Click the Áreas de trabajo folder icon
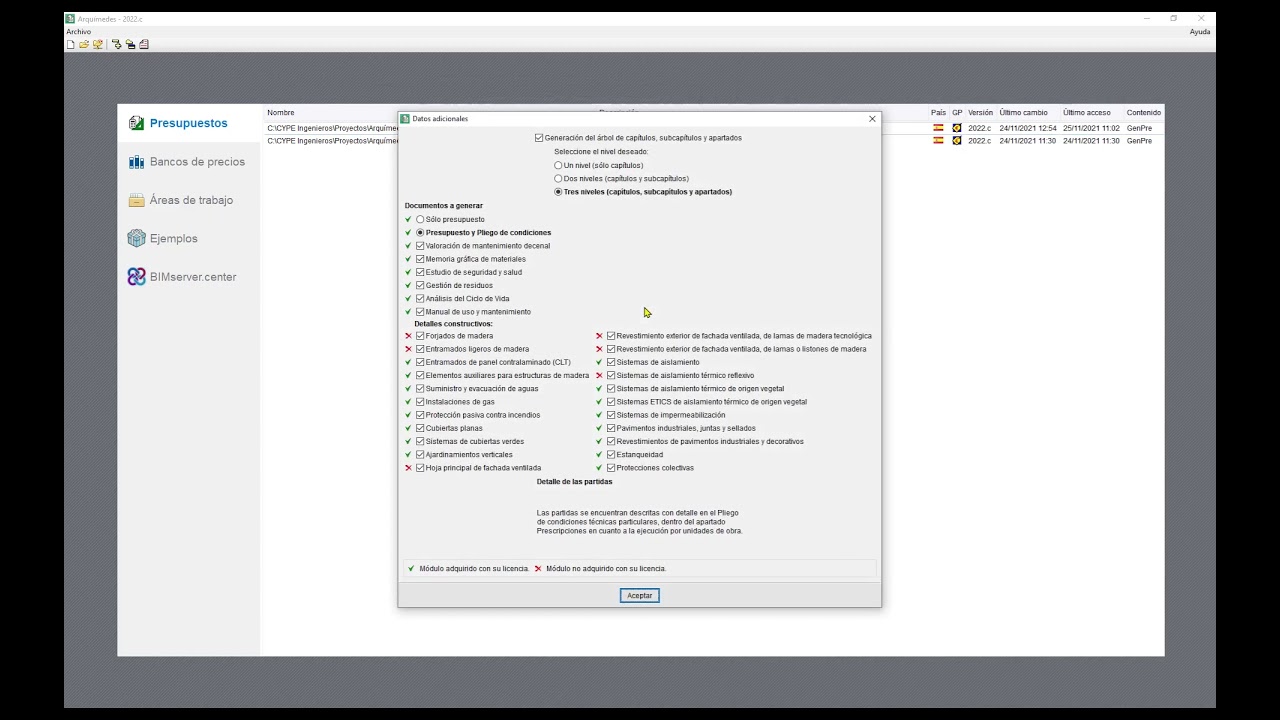 click(136, 200)
